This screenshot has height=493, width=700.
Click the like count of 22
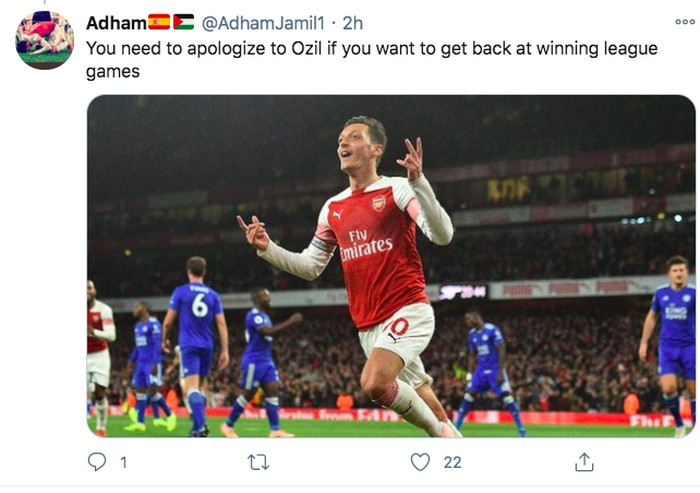452,462
